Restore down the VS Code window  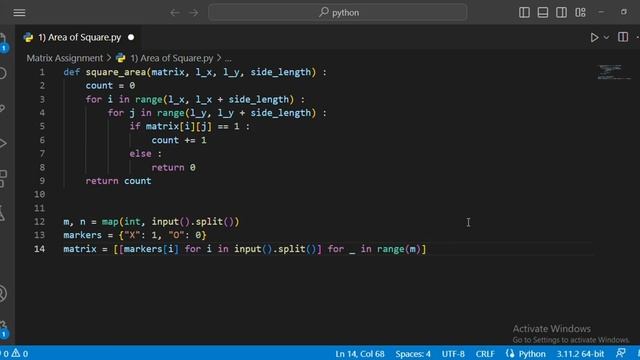click(624, 12)
